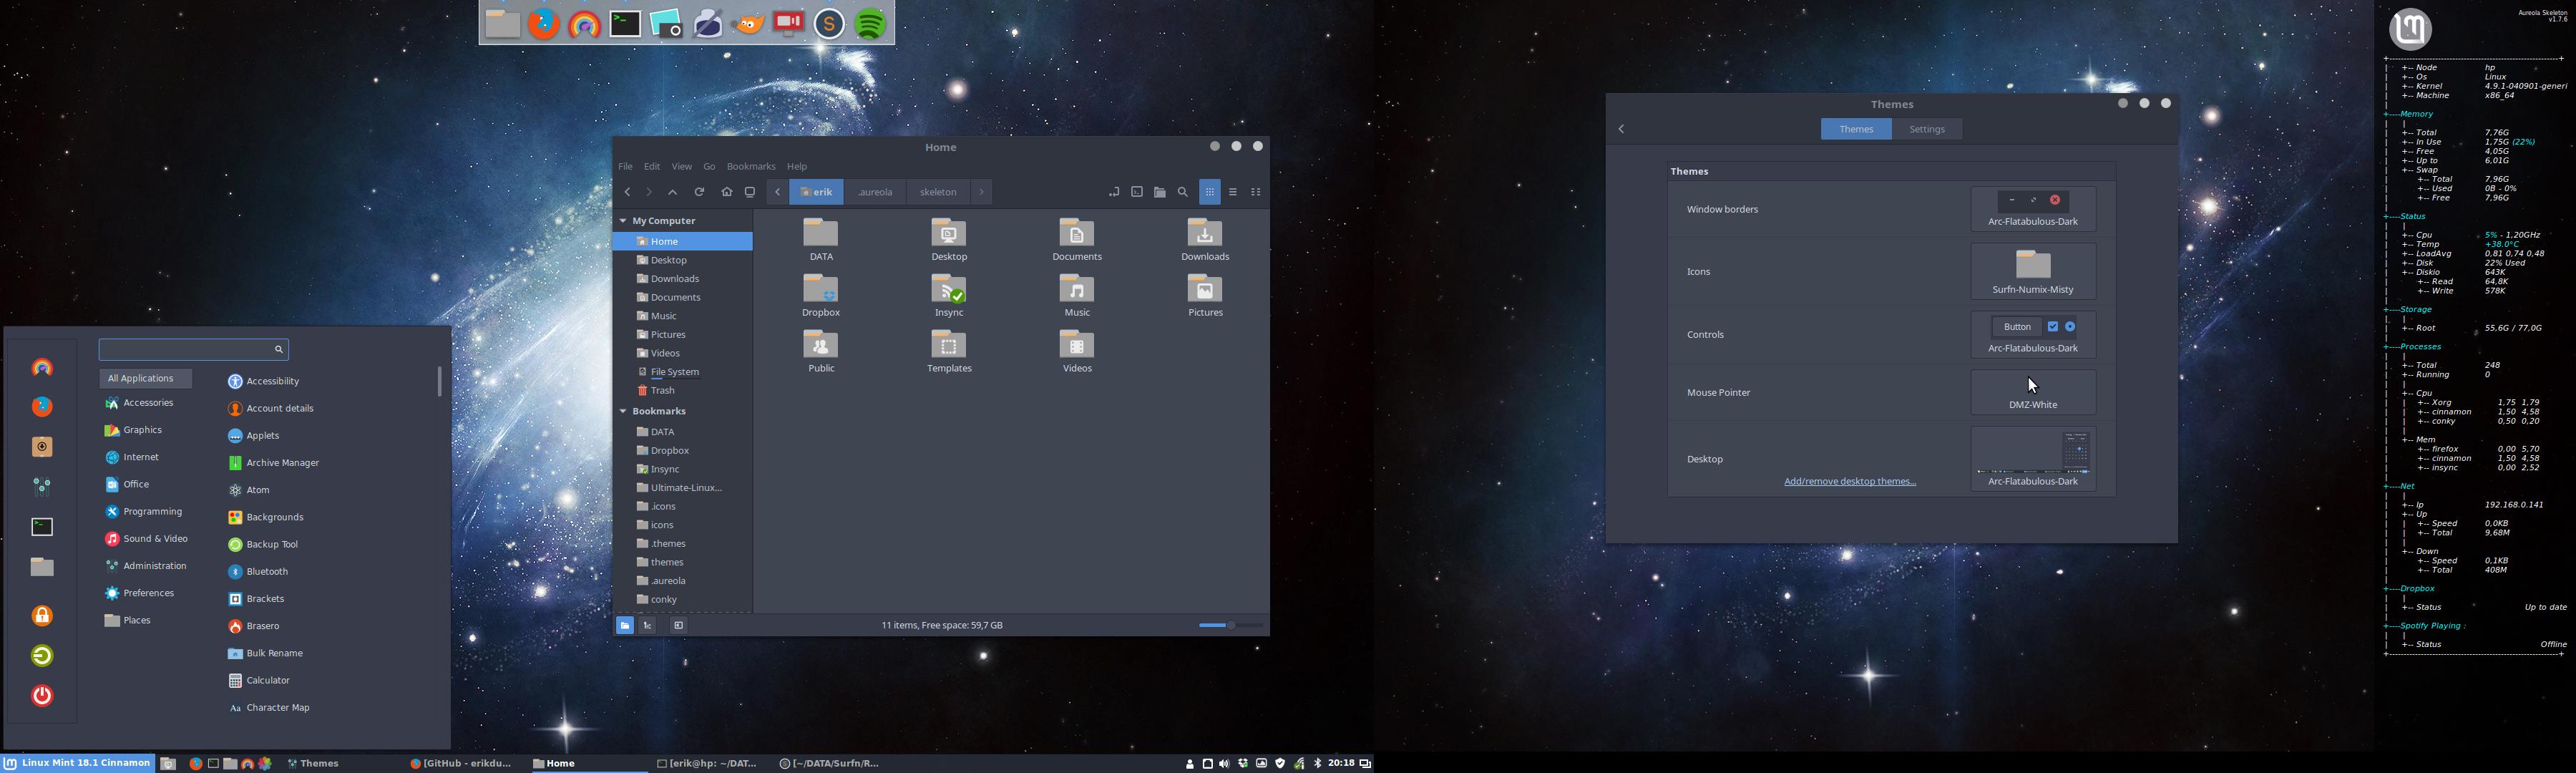Switch to the GitHub Firefox taskbar window

(461, 764)
